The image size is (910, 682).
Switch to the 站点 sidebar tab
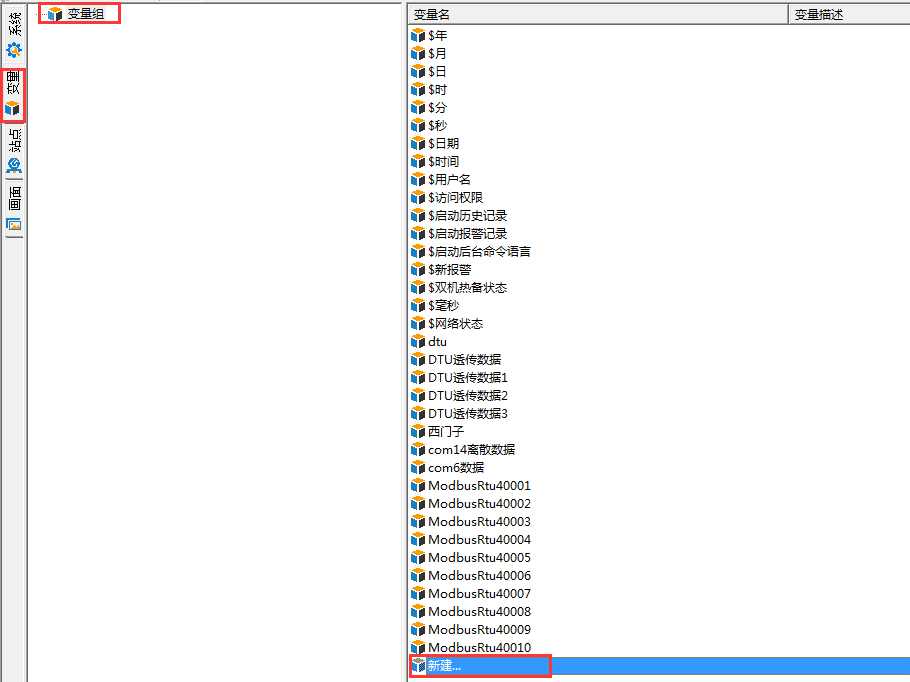pos(14,152)
